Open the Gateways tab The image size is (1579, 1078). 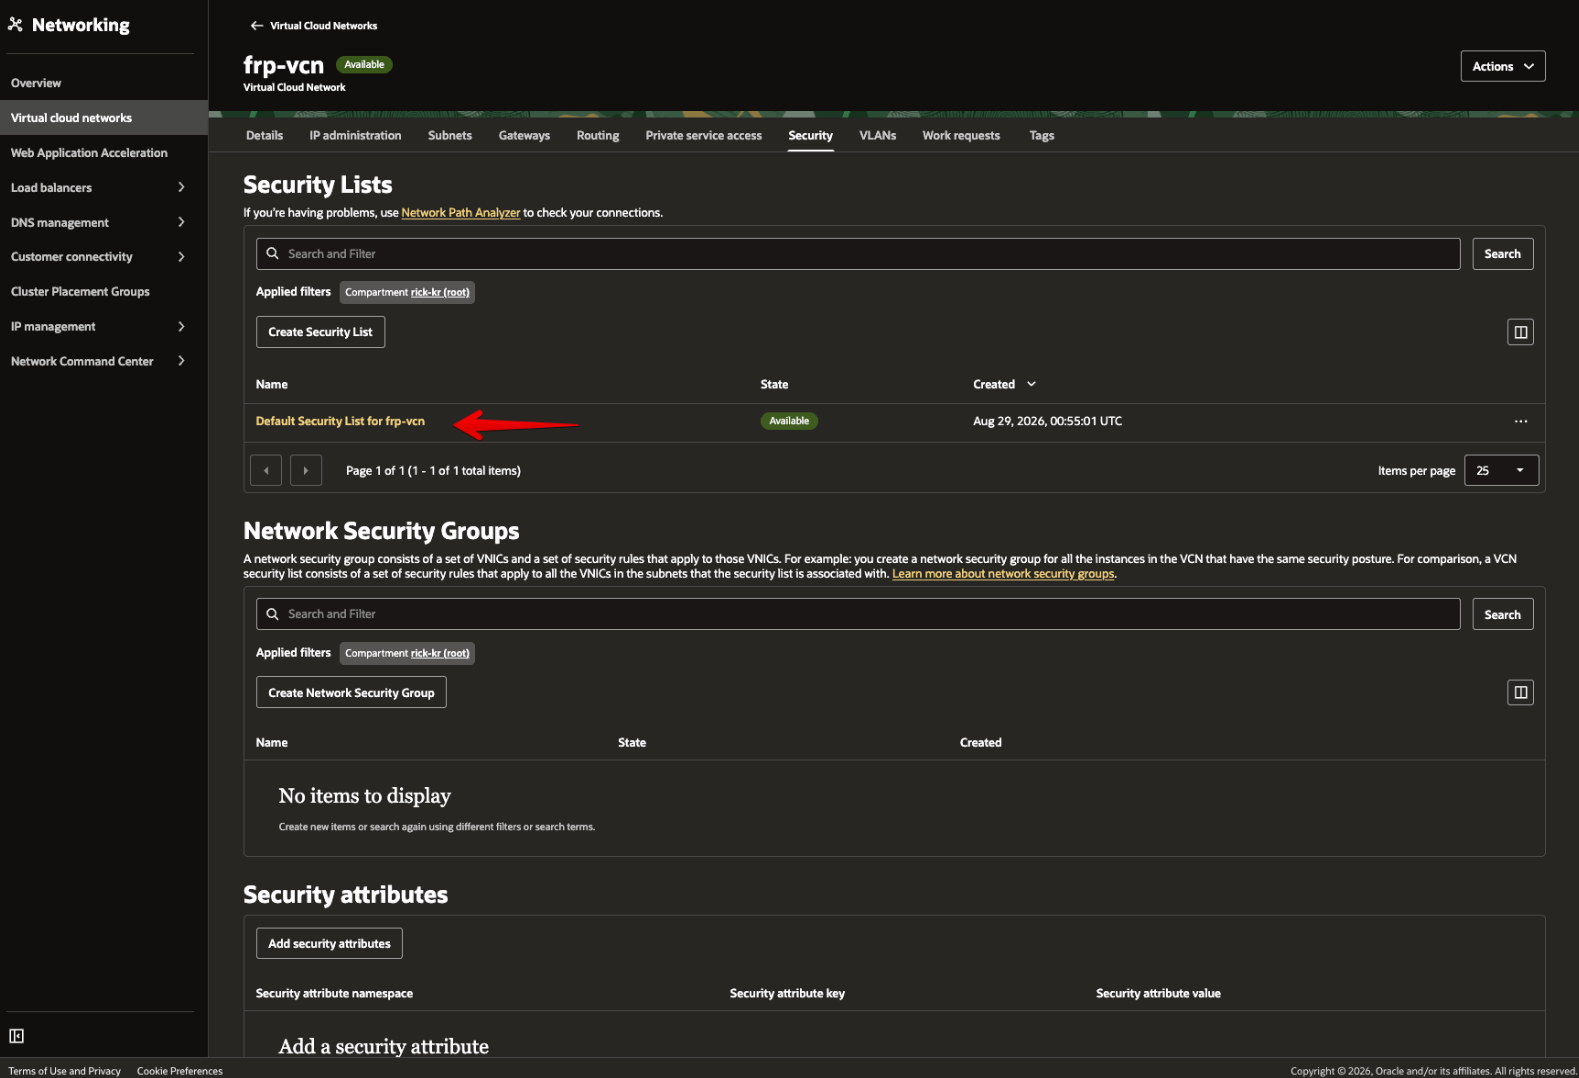524,135
